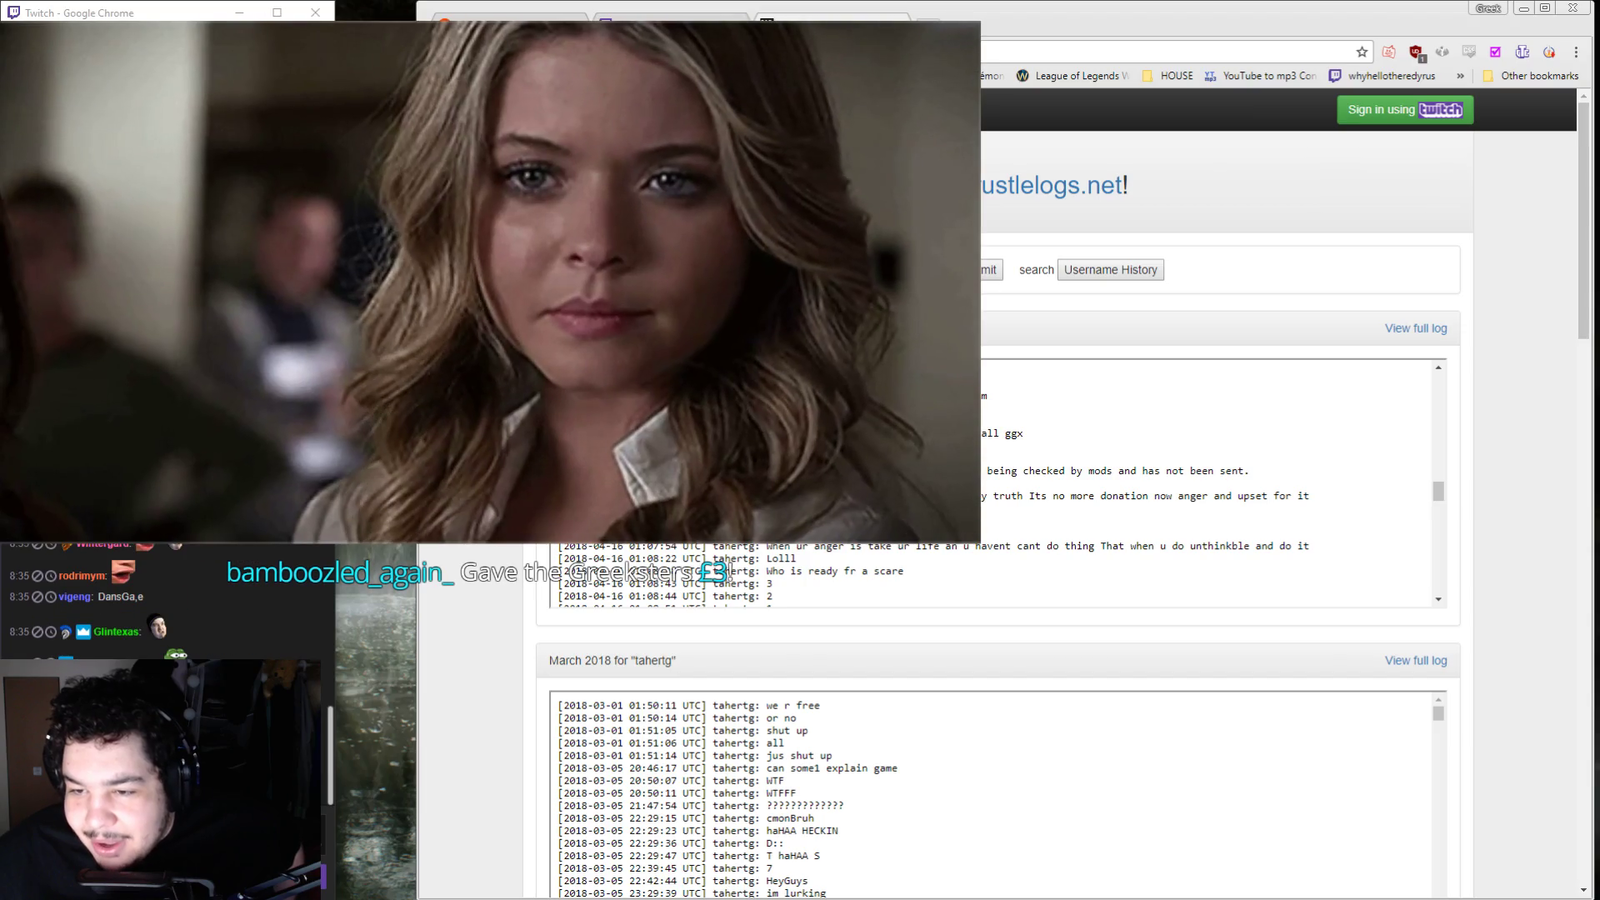Viewport: 1600px width, 900px height.
Task: Ban user vigeng with the ban icon
Action: [37, 597]
